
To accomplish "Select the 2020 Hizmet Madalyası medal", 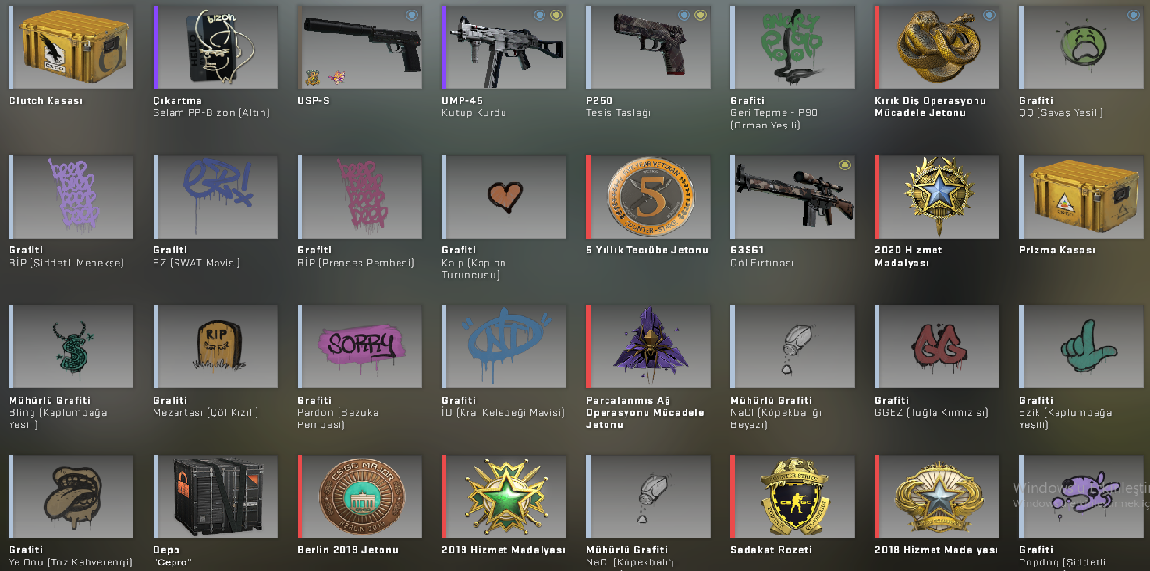I will coord(937,197).
